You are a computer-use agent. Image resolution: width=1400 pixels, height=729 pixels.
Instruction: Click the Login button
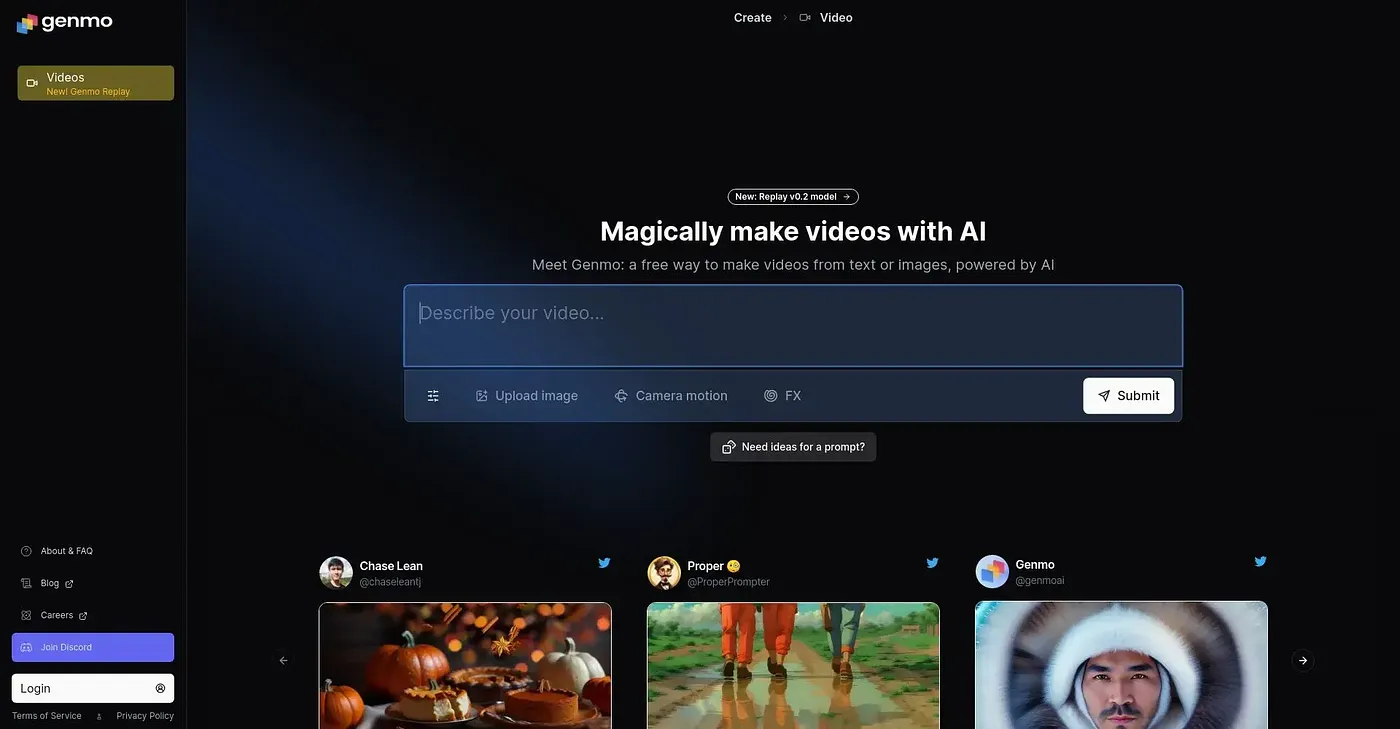[93, 688]
